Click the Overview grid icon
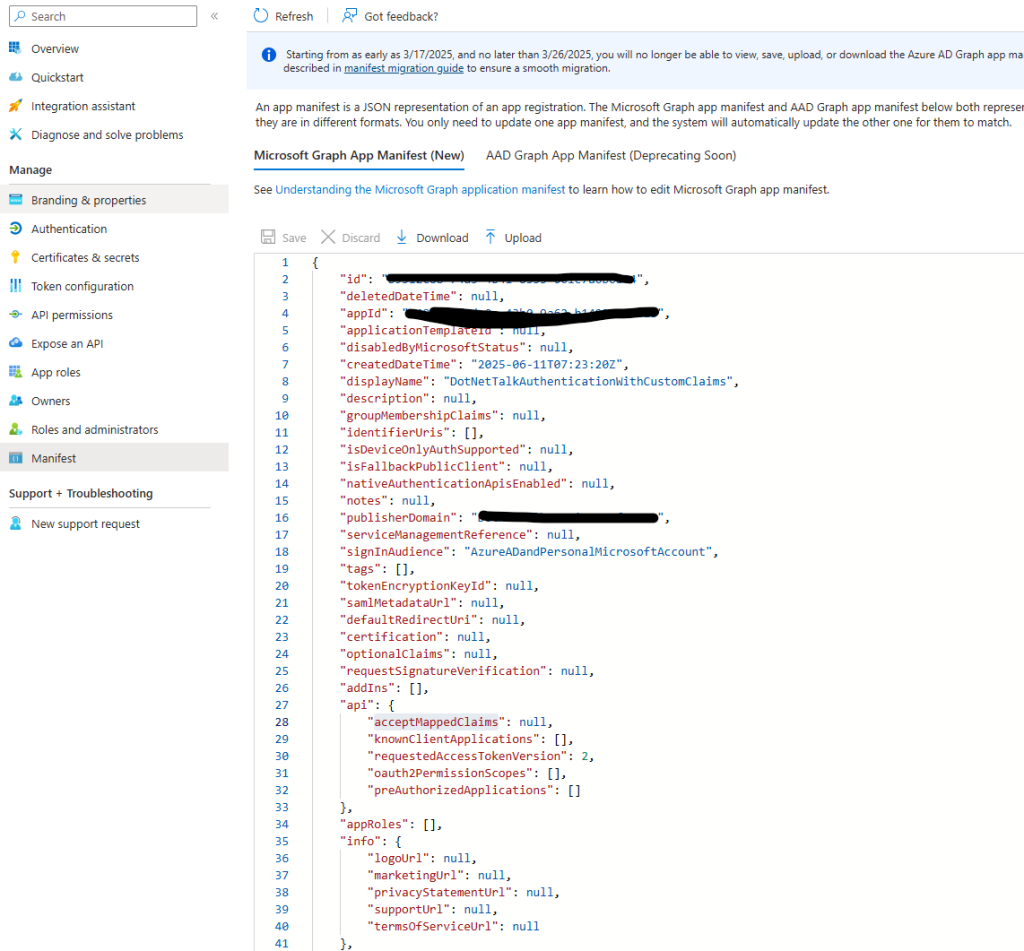This screenshot has width=1024, height=951. (x=15, y=48)
